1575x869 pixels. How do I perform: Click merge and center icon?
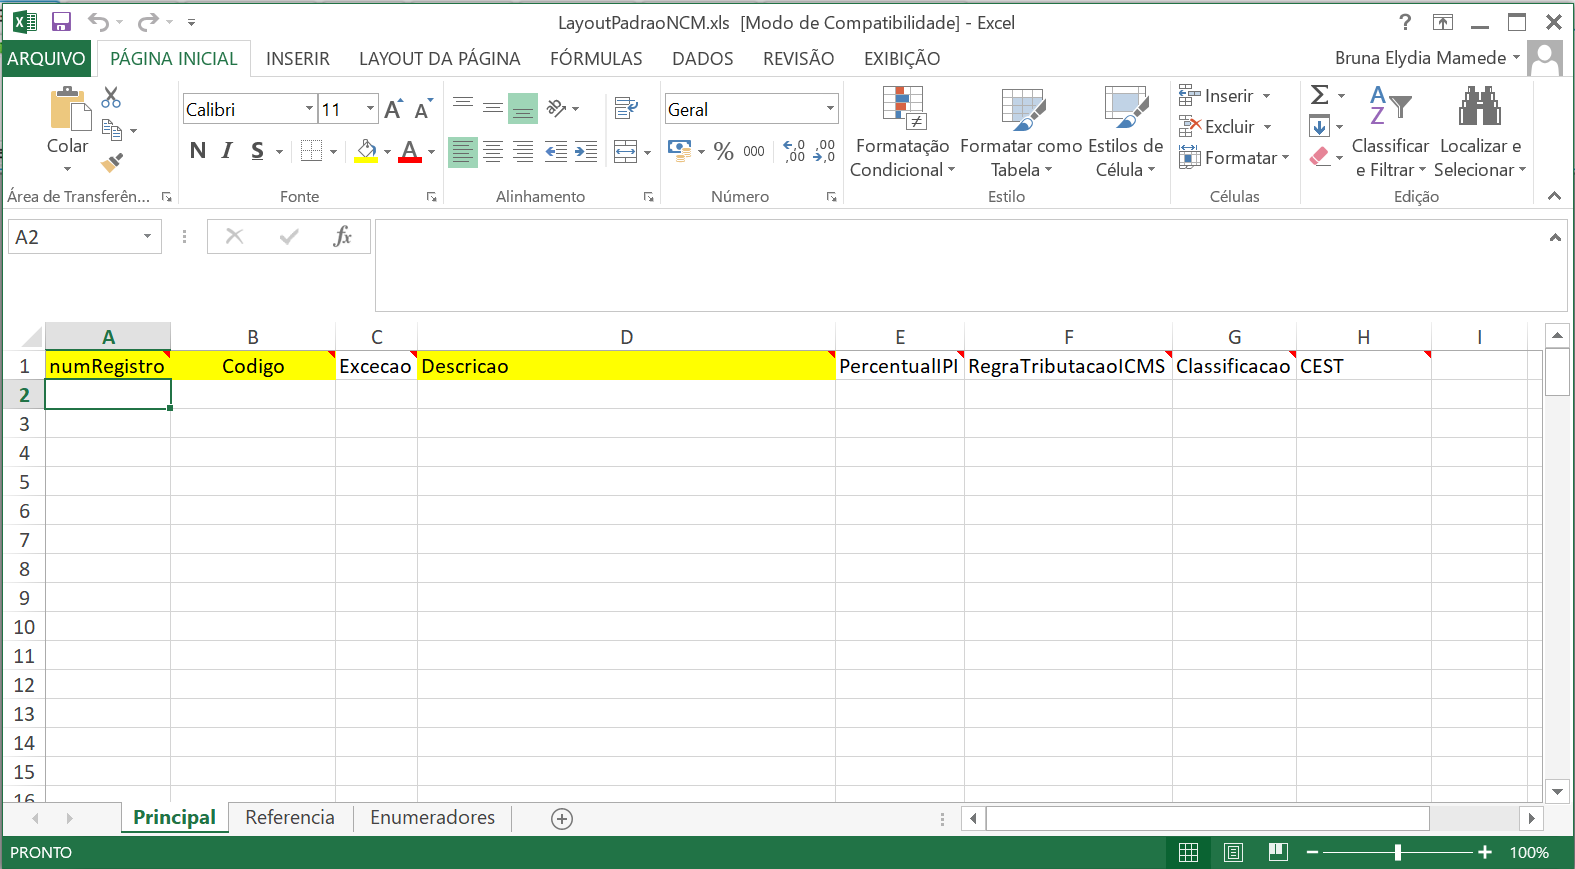coord(625,152)
